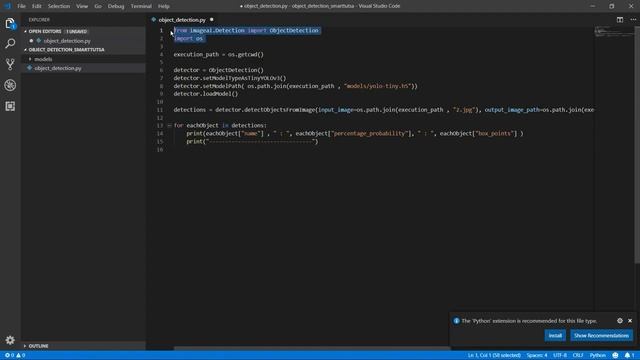Viewport: 640px width, 360px height.
Task: Open the Manage gear in activity bar
Action: point(10,340)
